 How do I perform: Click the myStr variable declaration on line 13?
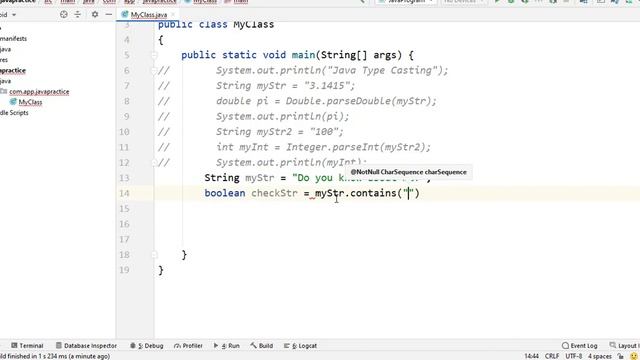(x=260, y=178)
